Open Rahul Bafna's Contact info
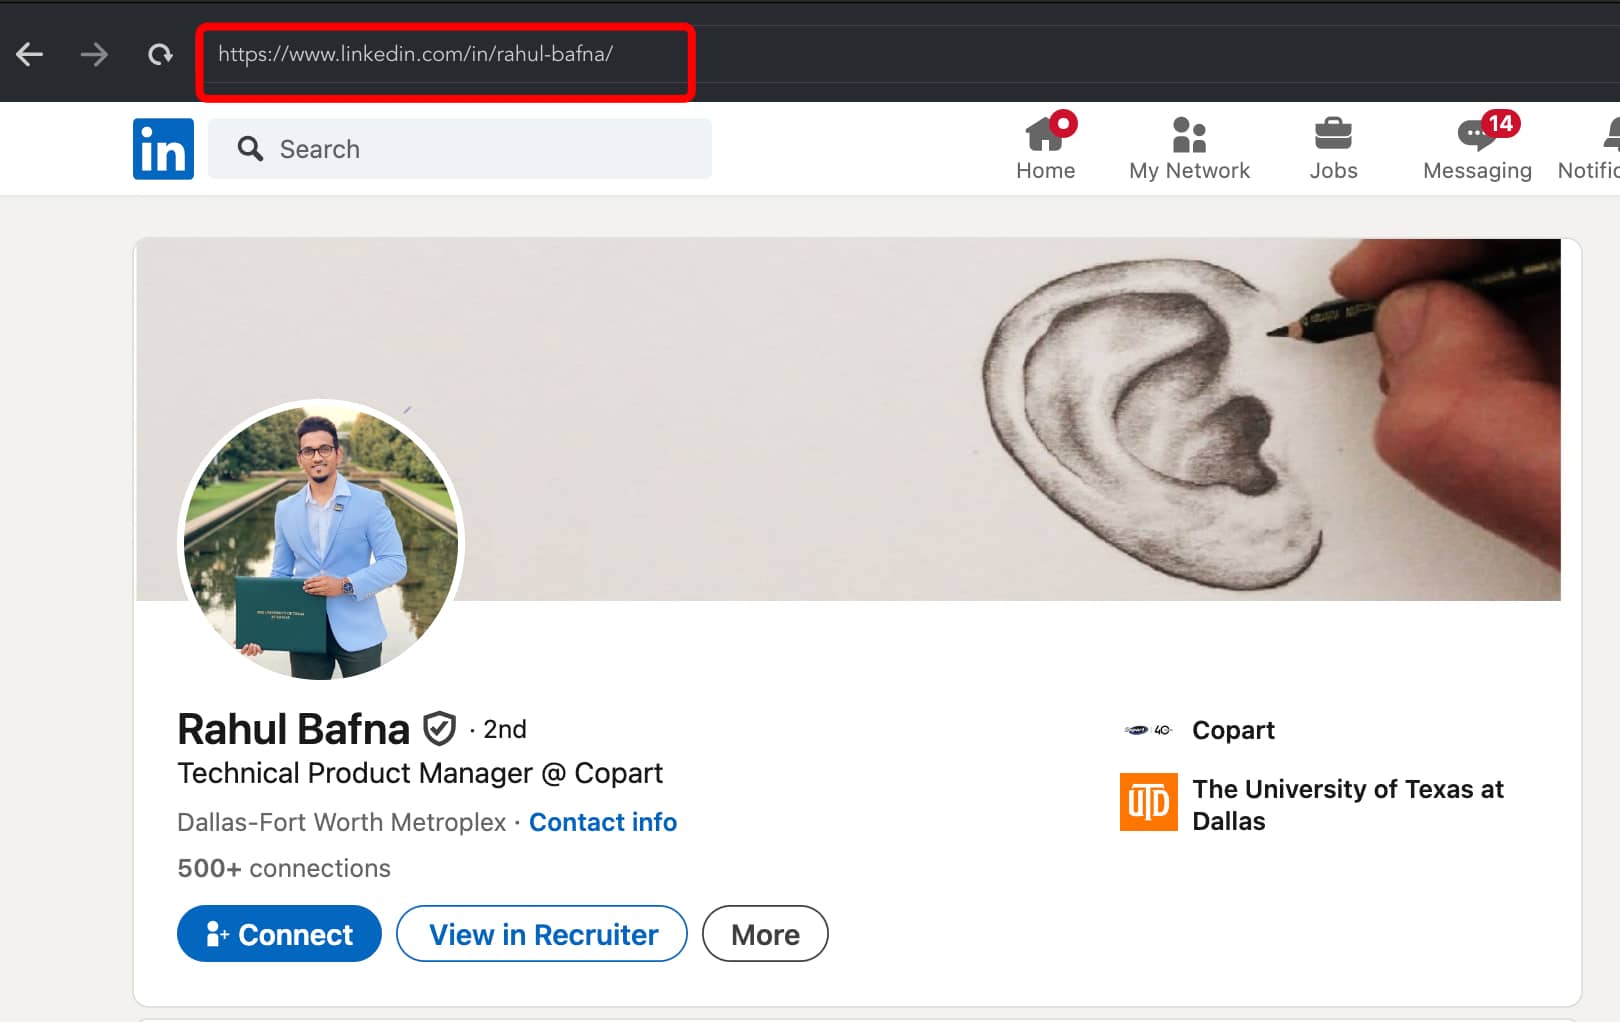The image size is (1620, 1022). click(602, 821)
